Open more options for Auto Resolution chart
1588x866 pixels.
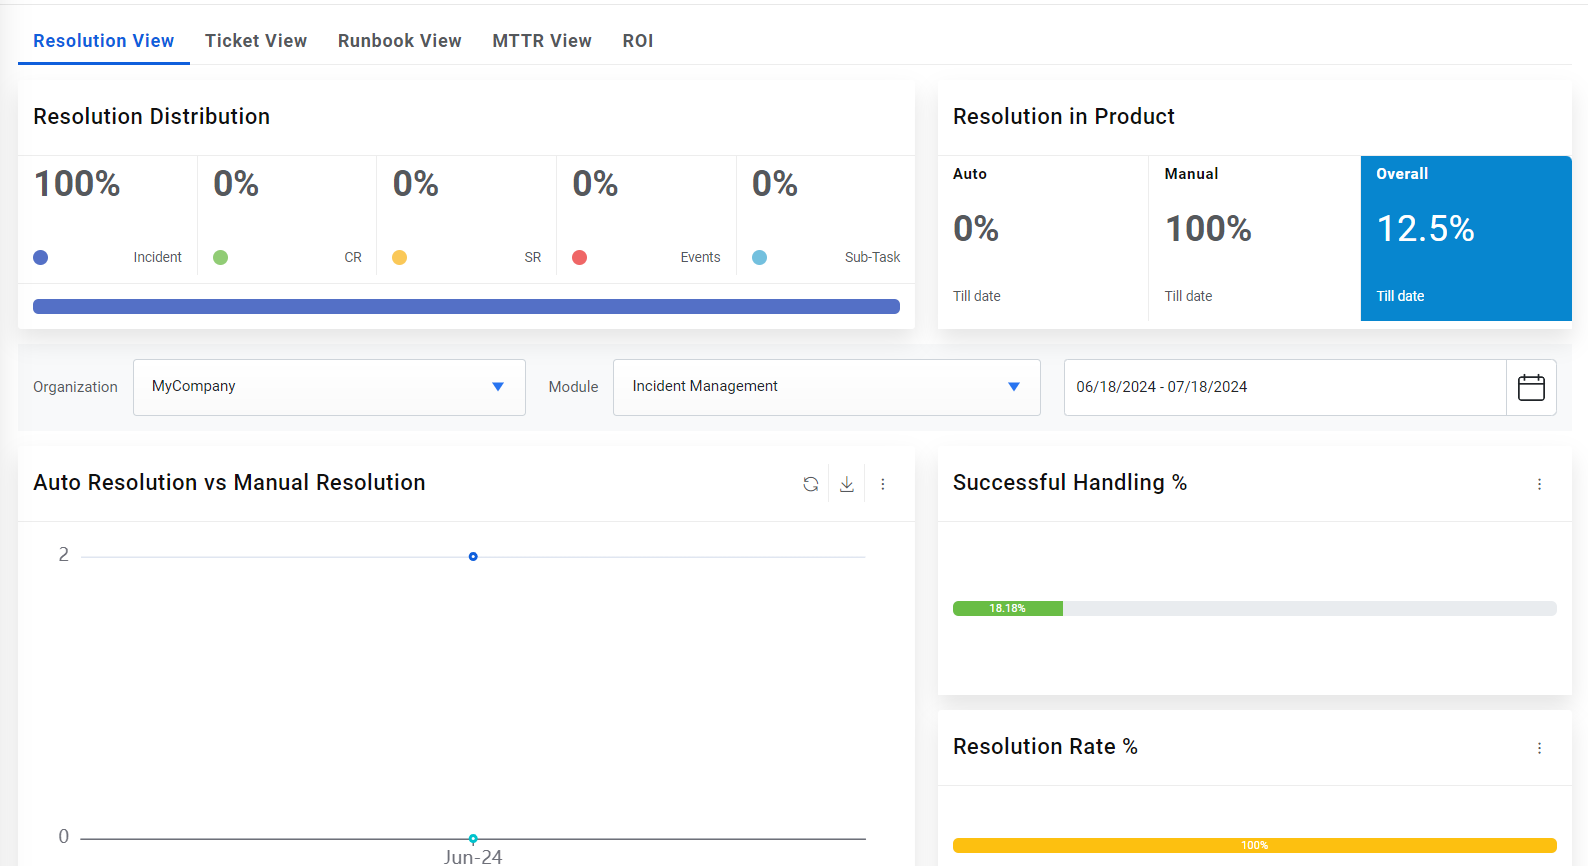pos(883,484)
